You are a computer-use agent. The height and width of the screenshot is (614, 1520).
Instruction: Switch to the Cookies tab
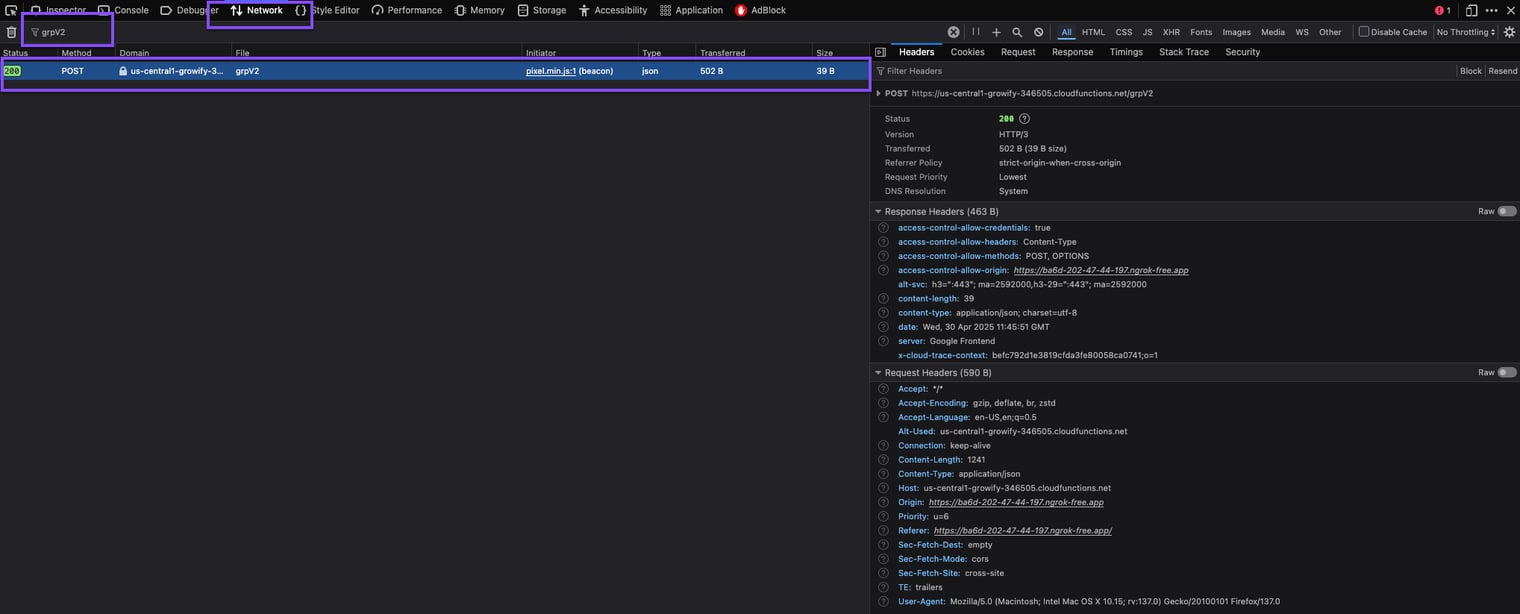coord(967,52)
